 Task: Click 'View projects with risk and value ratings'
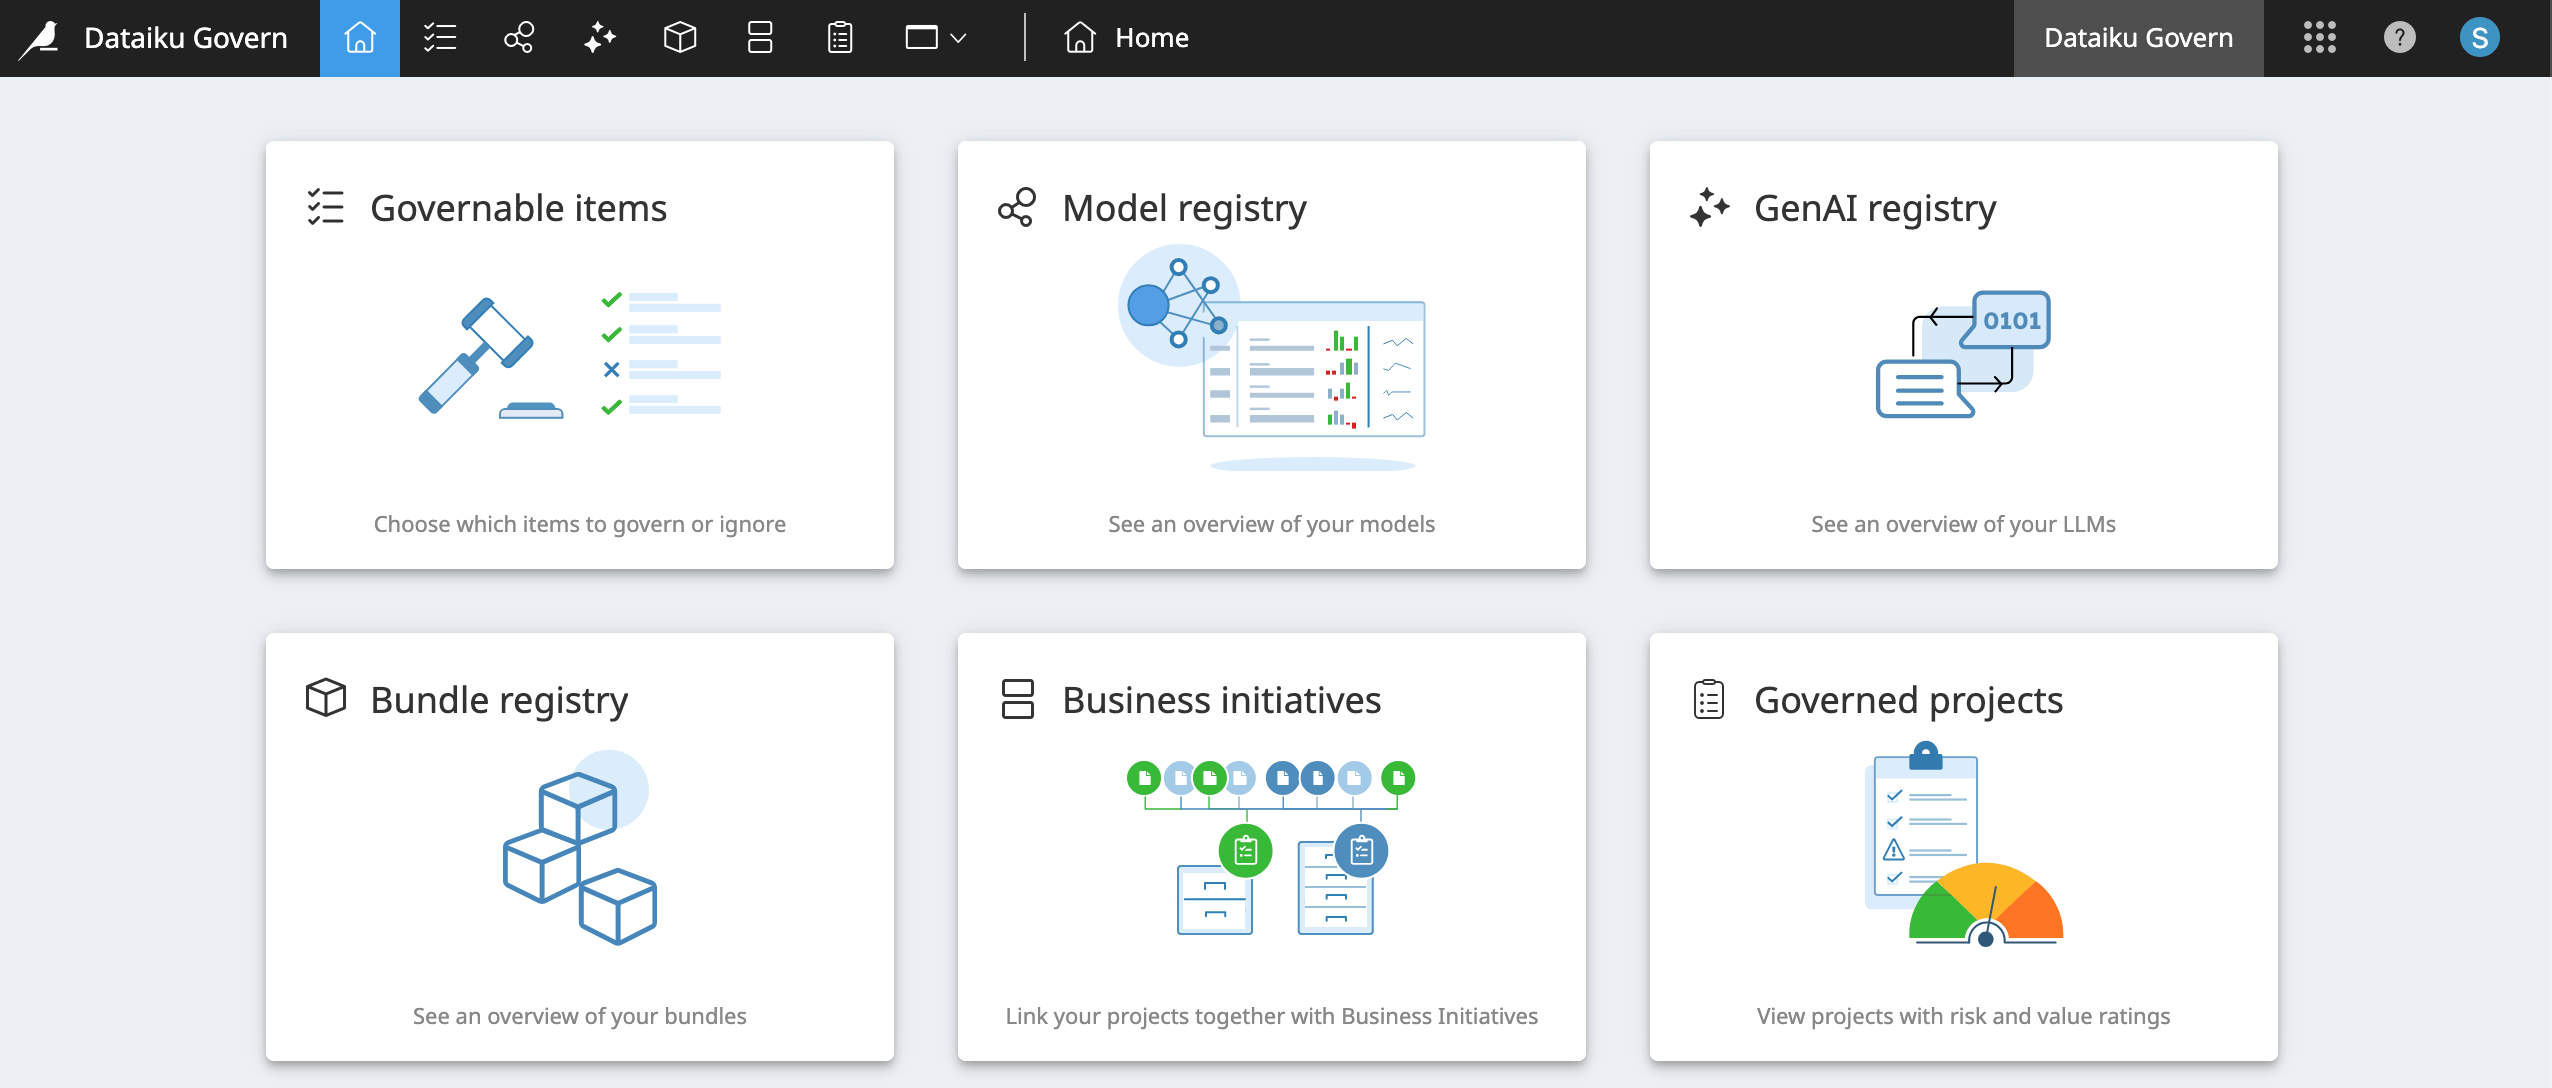1963,1016
